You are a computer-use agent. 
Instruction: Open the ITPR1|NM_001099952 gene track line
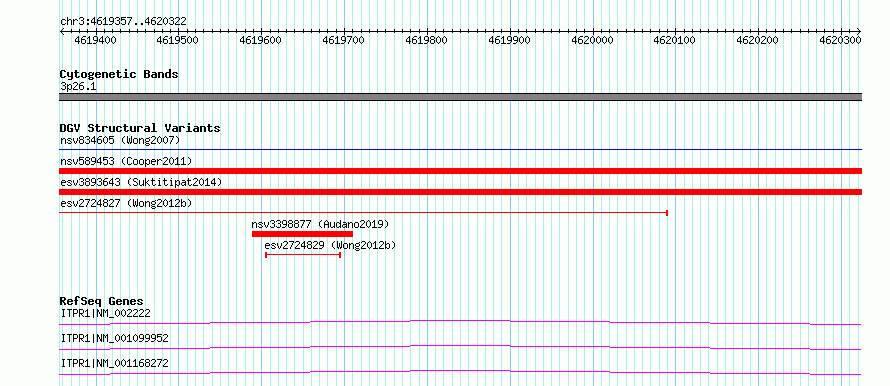tap(460, 347)
